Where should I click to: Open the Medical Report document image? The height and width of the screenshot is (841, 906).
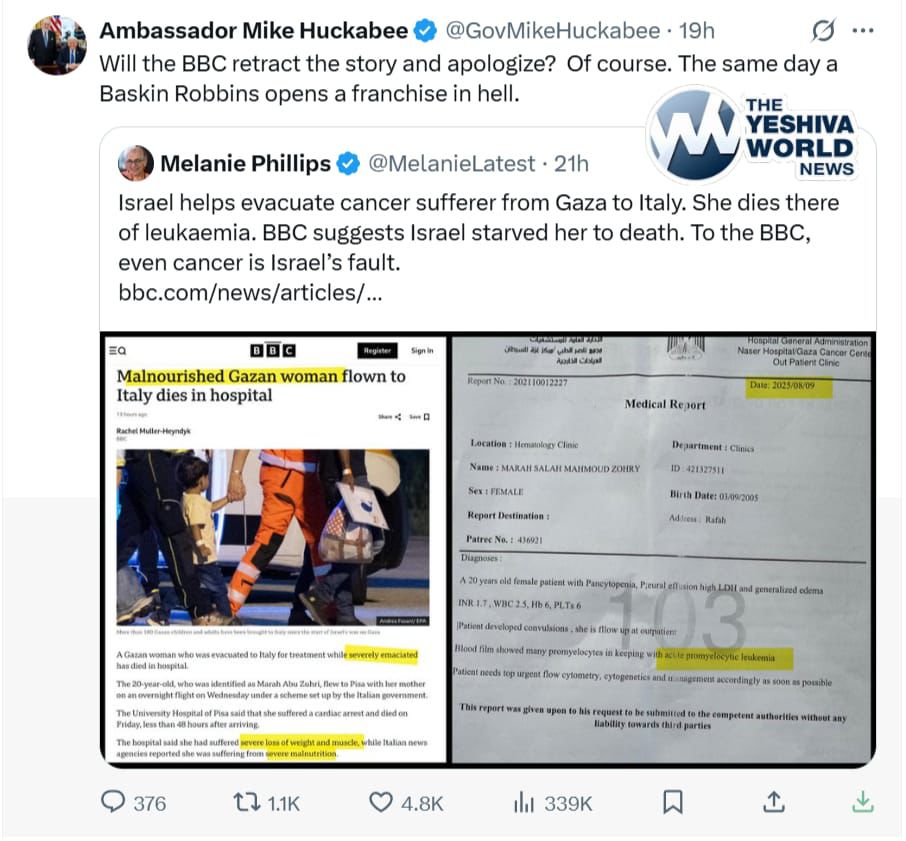click(x=661, y=549)
